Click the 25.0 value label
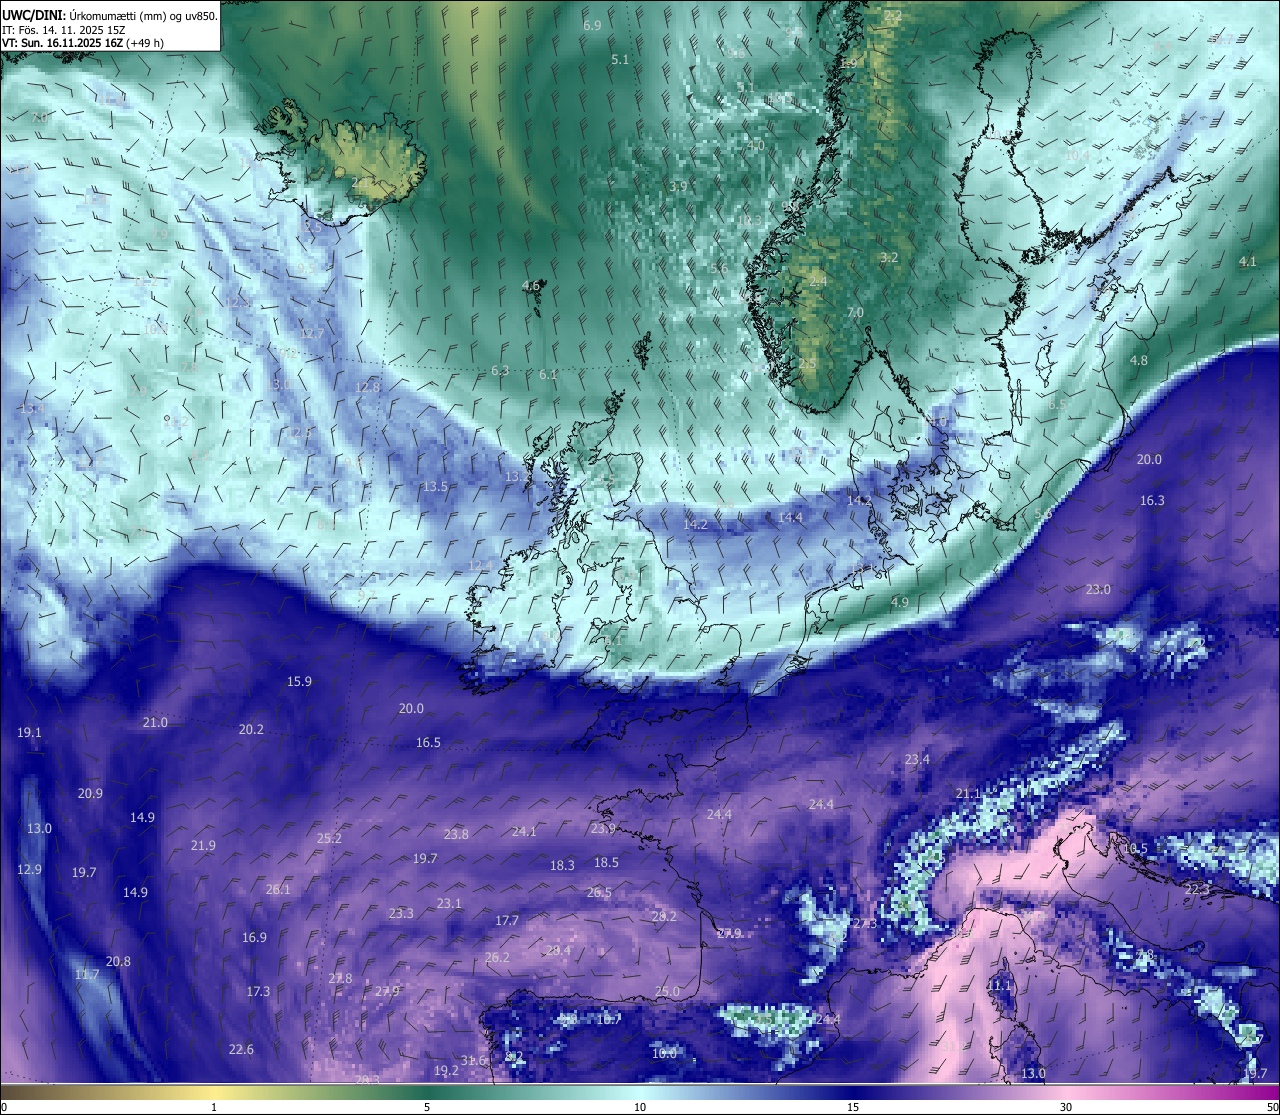This screenshot has width=1280, height=1115. pos(667,991)
